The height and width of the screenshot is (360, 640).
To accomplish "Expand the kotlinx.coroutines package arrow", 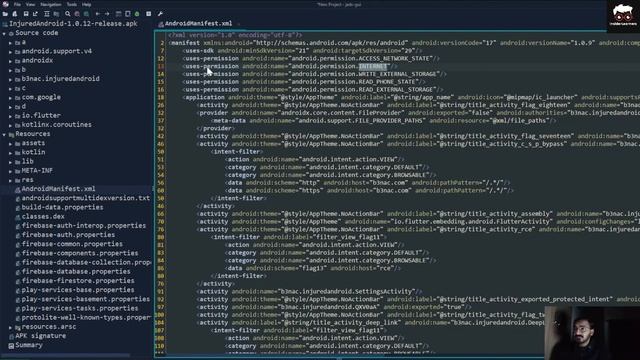I will pyautogui.click(x=11, y=125).
